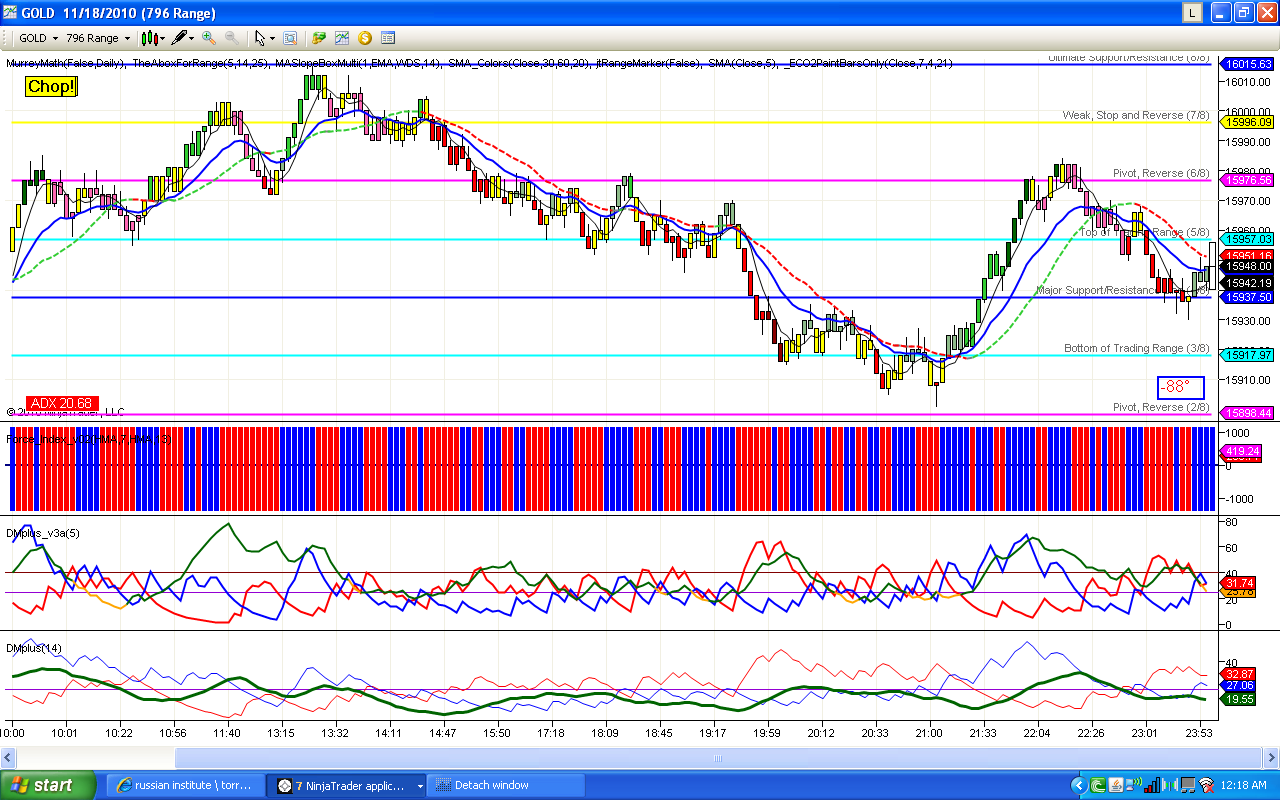Viewport: 1280px width, 800px height.
Task: Click the 15996.09 yellow price marker
Action: pos(1246,122)
